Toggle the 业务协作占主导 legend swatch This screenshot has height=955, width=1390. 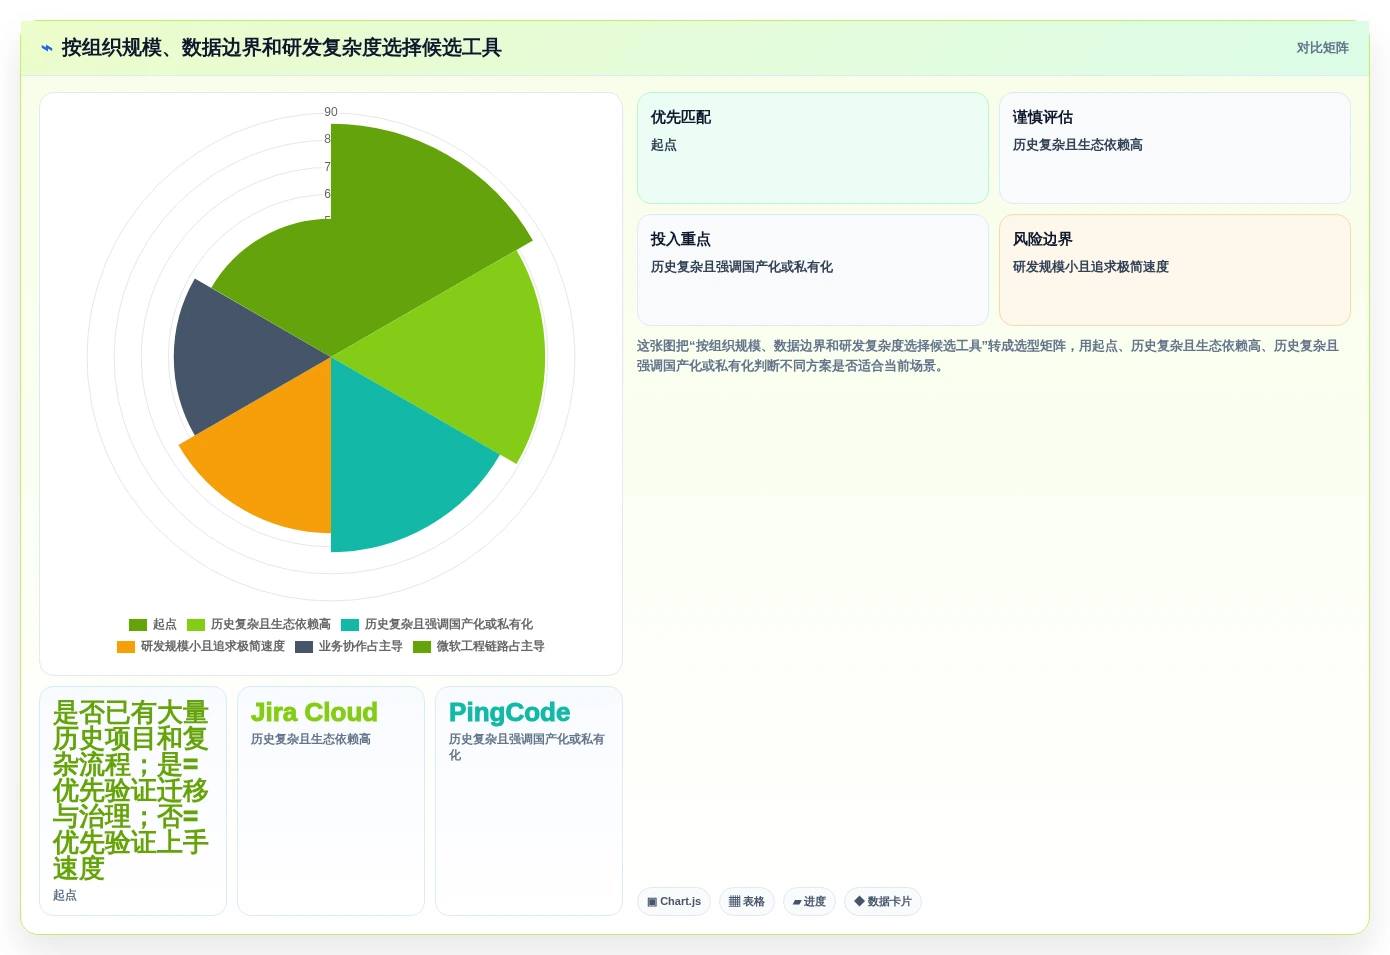tap(304, 647)
